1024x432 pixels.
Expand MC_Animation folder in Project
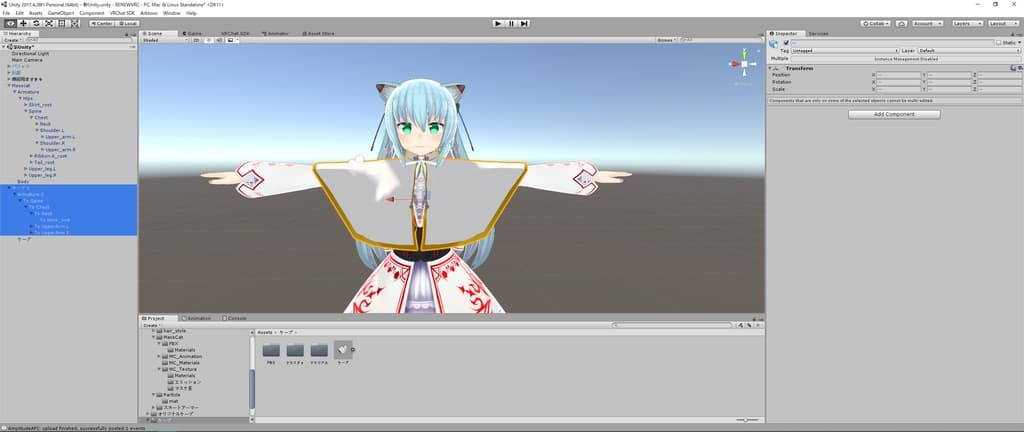click(x=159, y=356)
